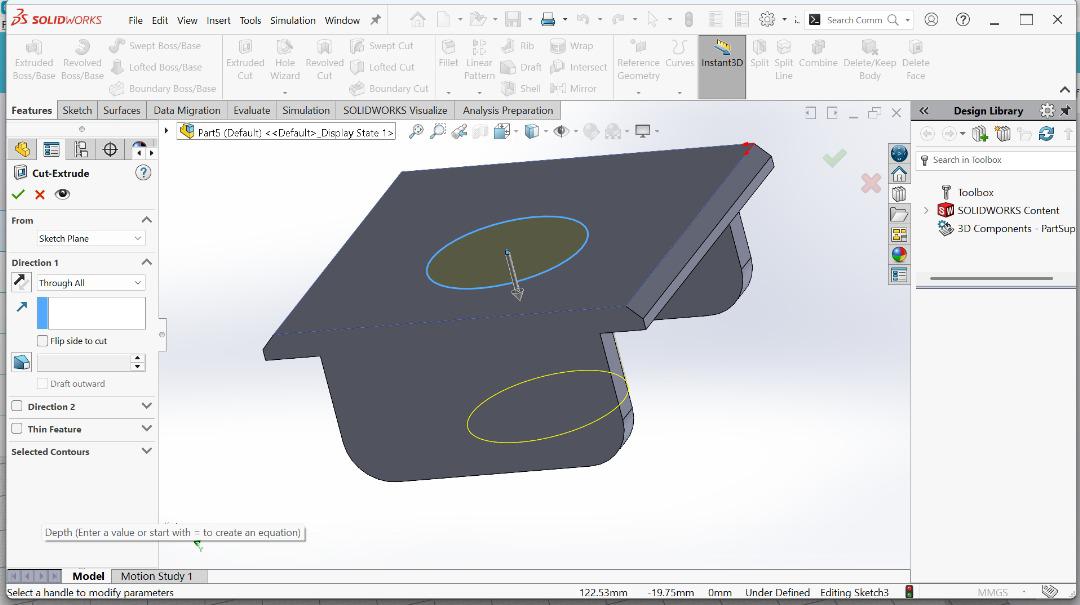This screenshot has height=605, width=1080.
Task: Collapse the Direction 1 section
Action: [x=146, y=262]
